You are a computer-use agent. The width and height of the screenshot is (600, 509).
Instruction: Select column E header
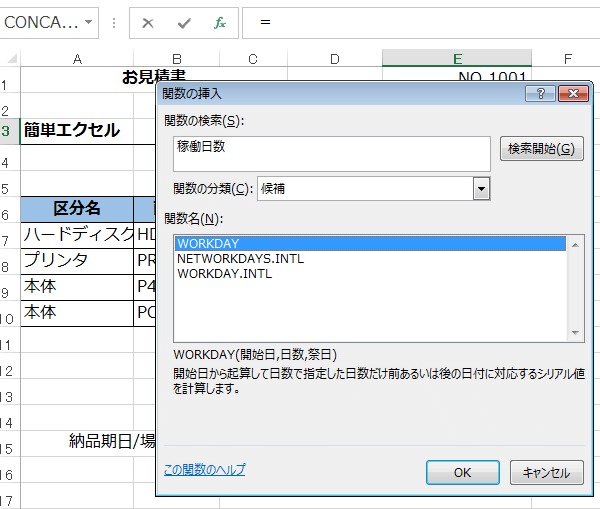456,58
